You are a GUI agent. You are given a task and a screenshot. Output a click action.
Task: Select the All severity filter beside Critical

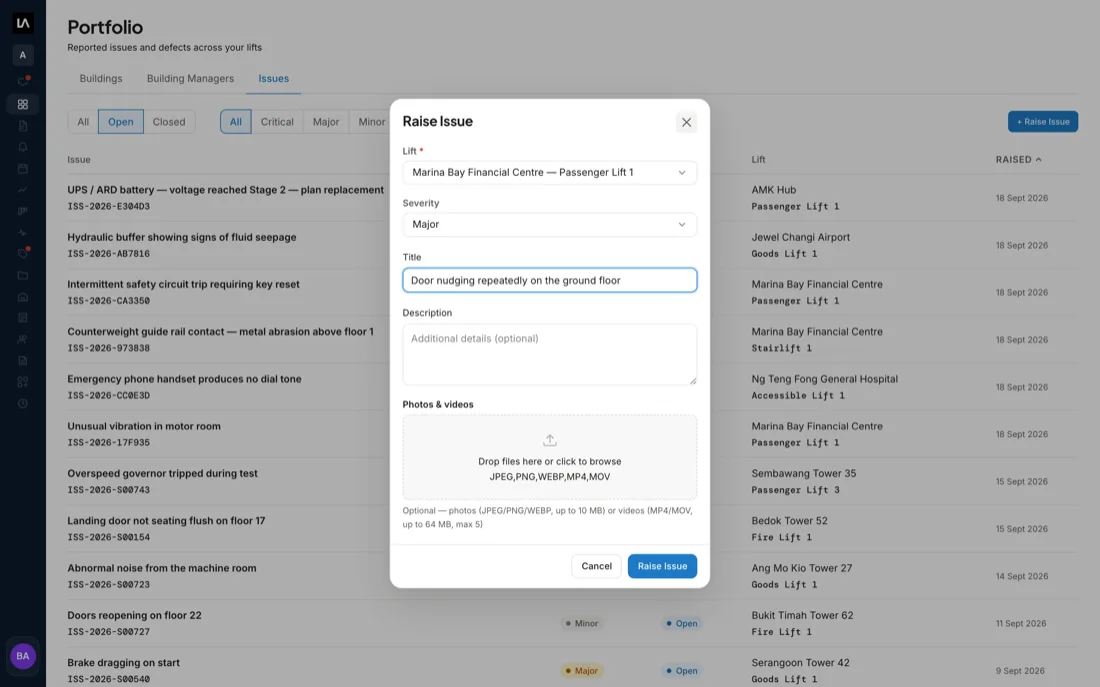click(236, 121)
